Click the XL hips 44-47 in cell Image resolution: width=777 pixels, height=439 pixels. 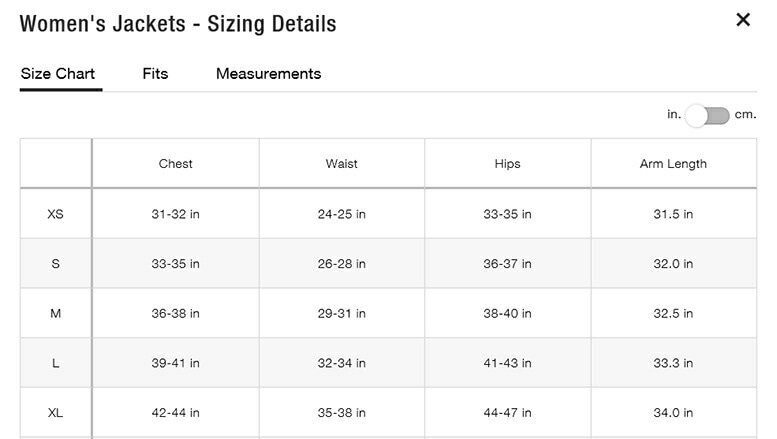[x=507, y=413]
